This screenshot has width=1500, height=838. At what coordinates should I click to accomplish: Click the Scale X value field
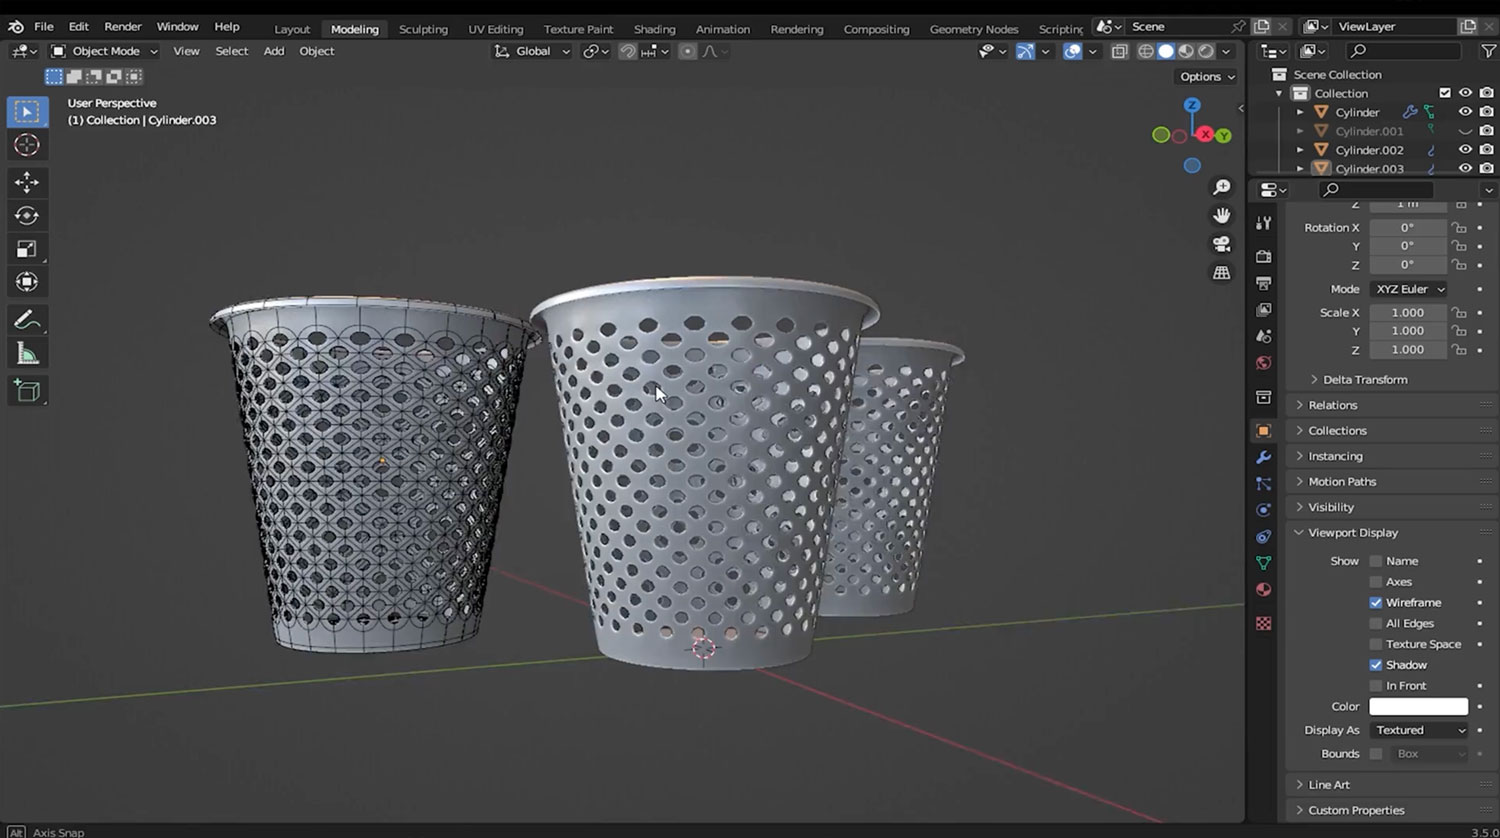(1407, 312)
